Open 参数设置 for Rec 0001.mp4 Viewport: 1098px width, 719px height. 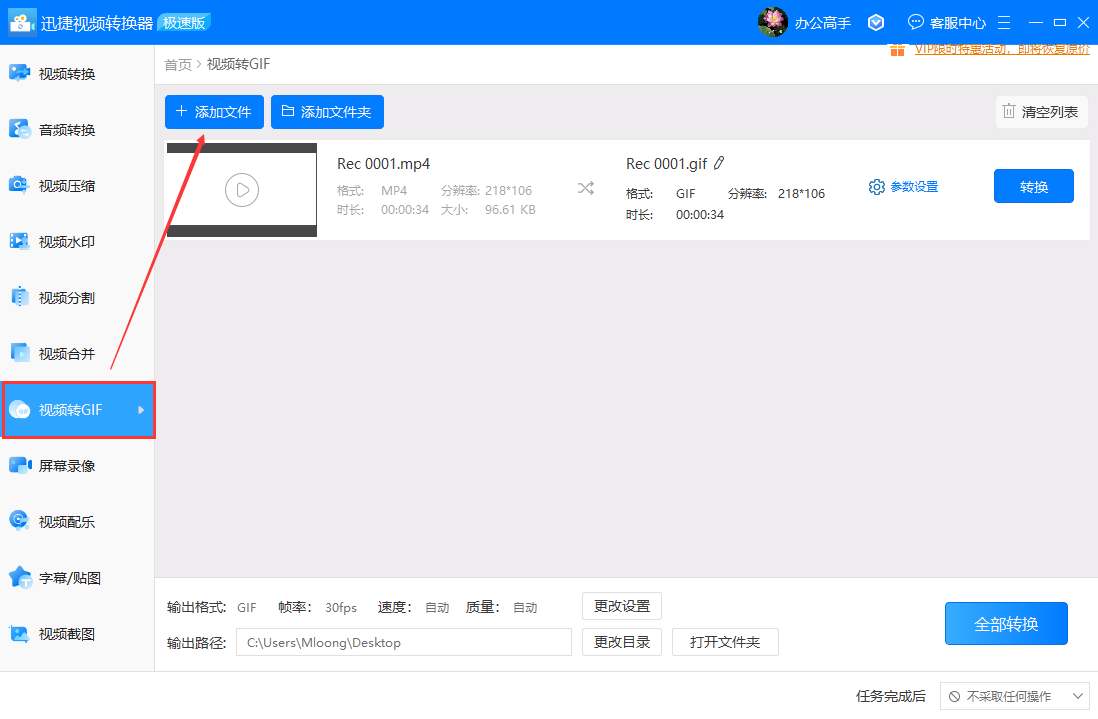[903, 186]
